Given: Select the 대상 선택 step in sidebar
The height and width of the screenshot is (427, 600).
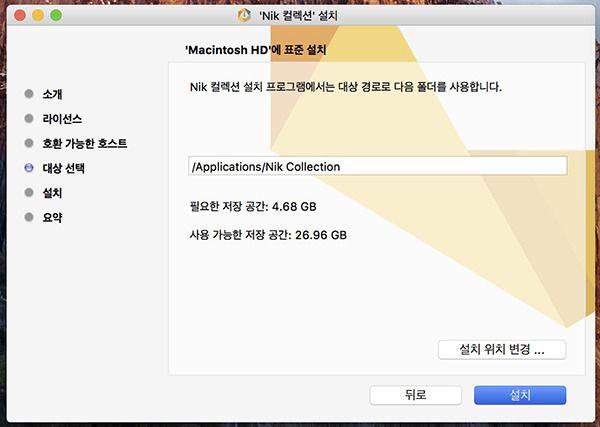Looking at the screenshot, I should click(64, 168).
